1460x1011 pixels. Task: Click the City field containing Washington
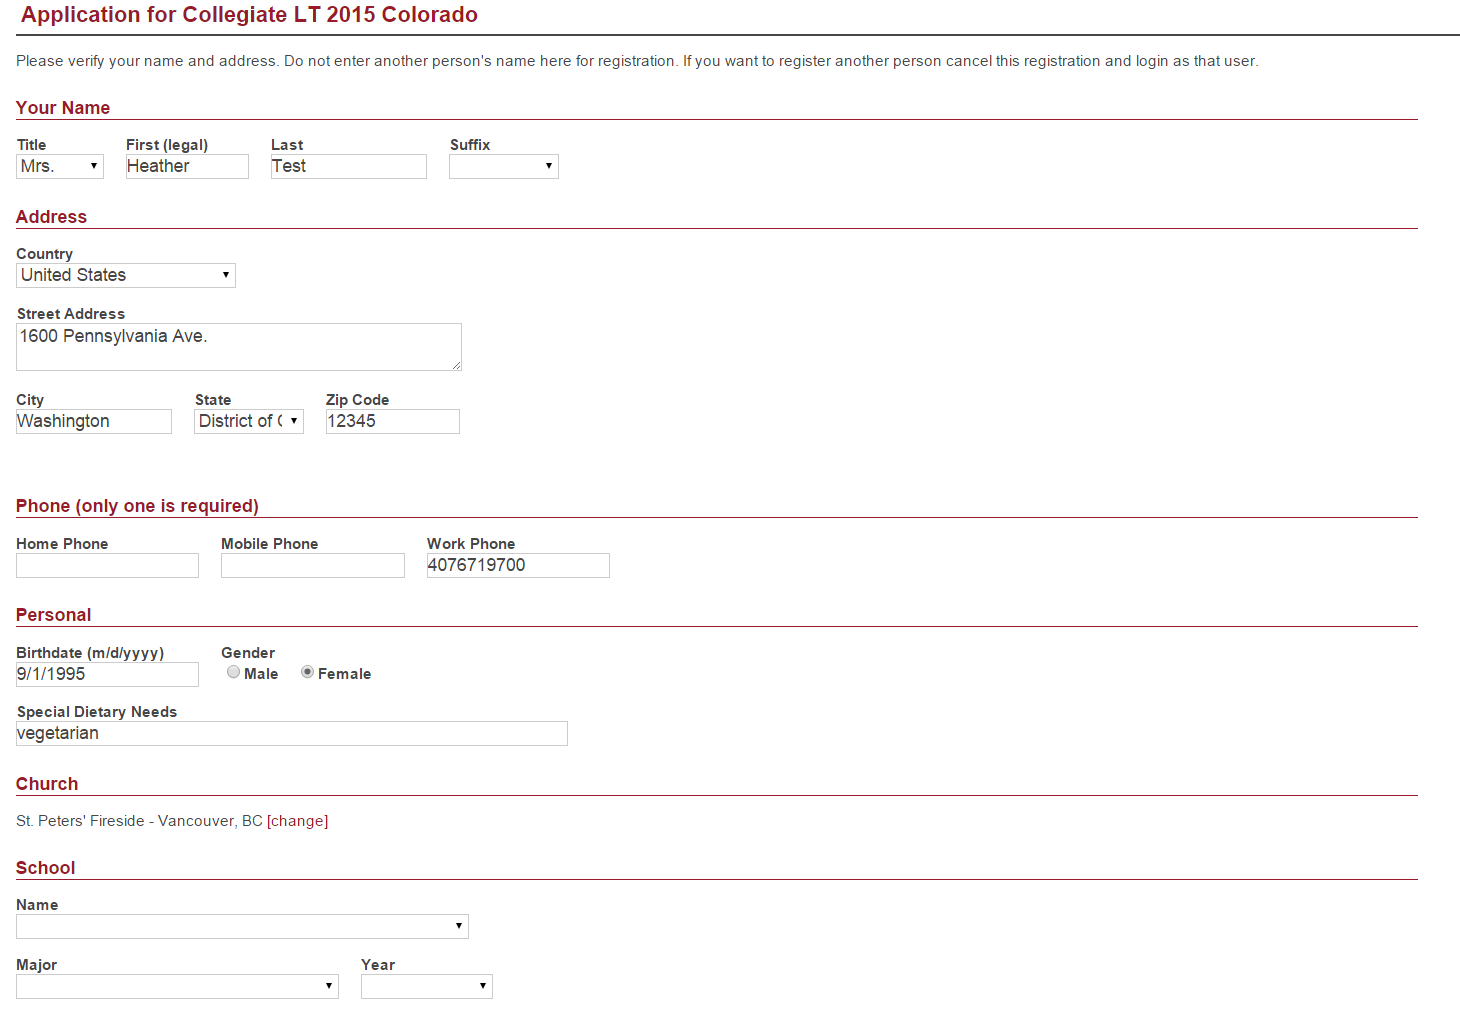tap(94, 421)
